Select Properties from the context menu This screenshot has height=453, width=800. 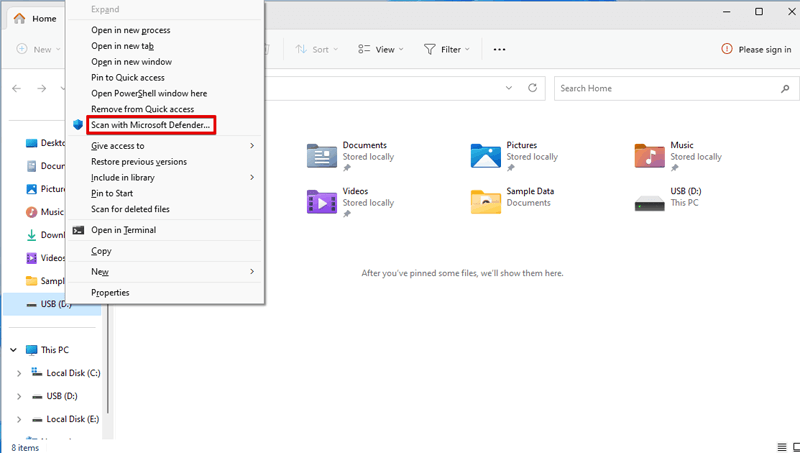click(110, 292)
